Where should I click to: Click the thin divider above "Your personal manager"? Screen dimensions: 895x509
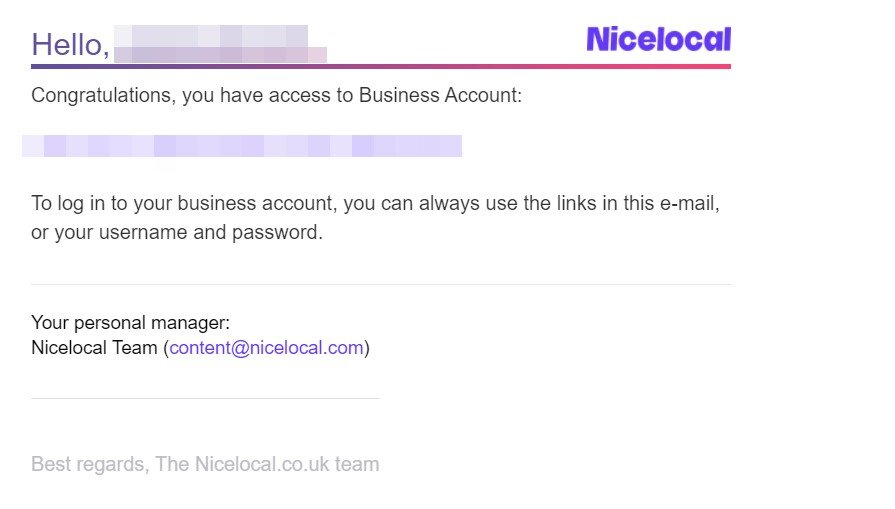point(381,284)
